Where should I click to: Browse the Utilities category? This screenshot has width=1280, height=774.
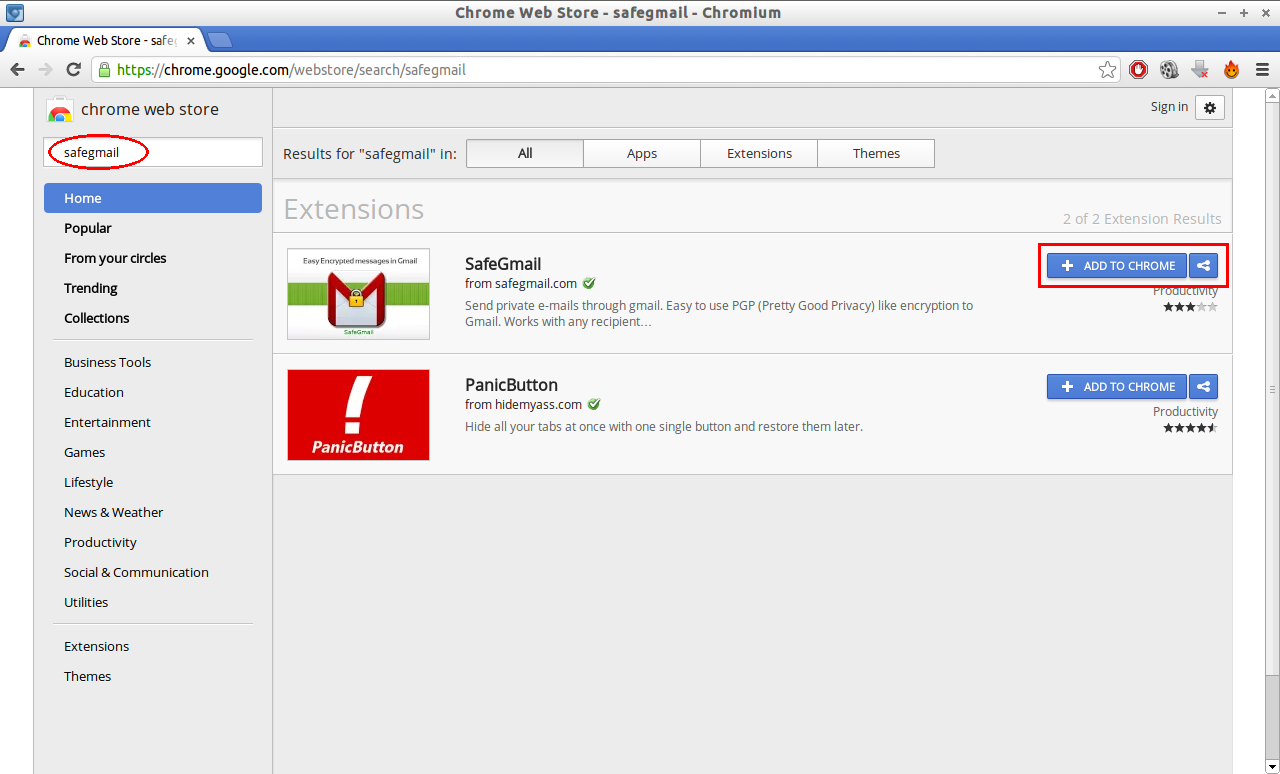point(86,602)
